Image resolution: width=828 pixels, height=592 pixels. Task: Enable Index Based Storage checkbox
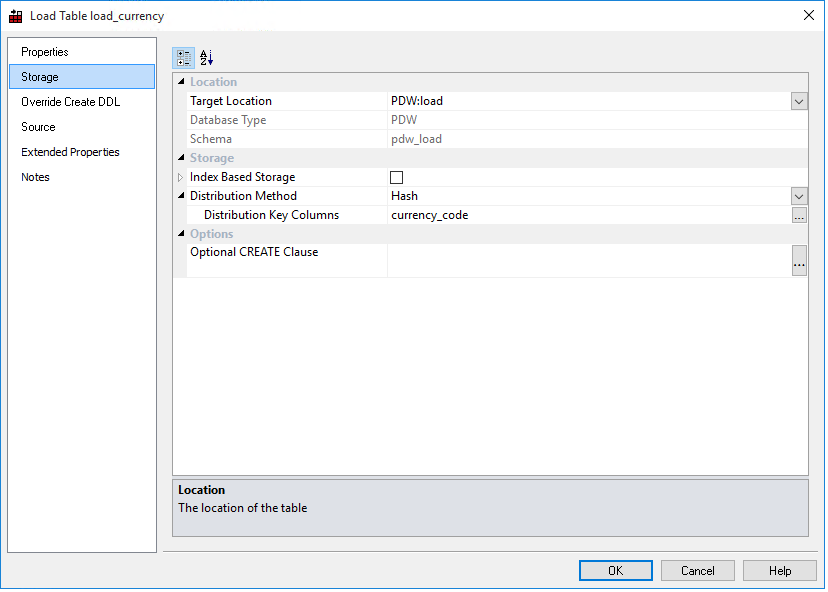[x=396, y=177]
